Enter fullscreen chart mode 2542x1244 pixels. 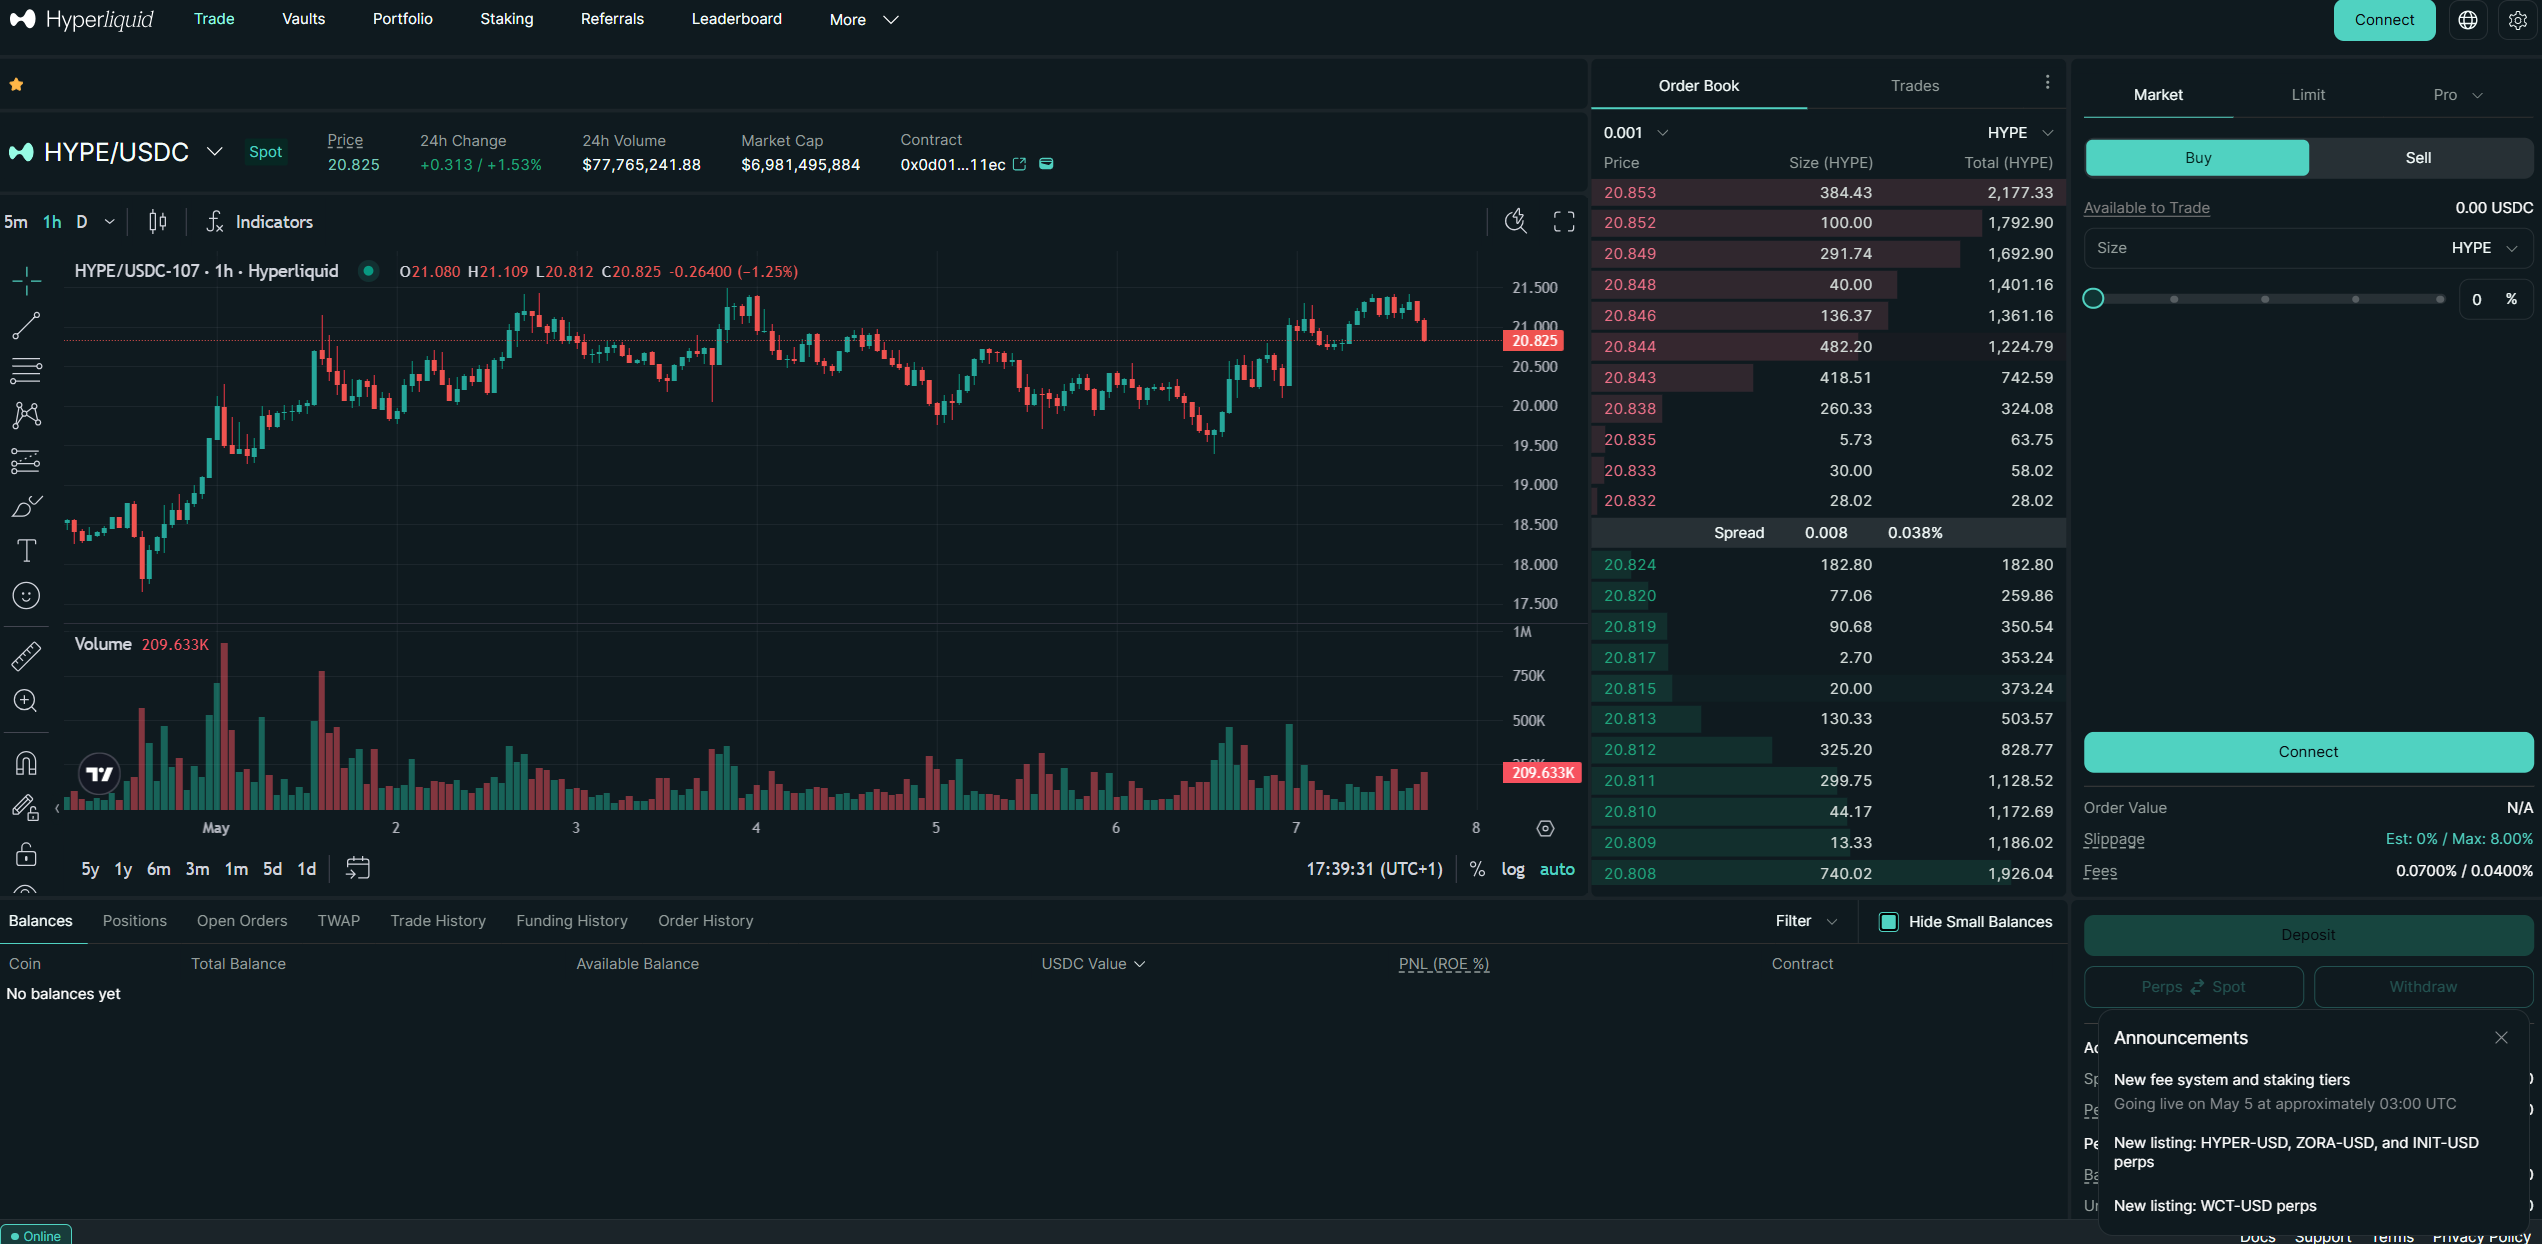1564,222
